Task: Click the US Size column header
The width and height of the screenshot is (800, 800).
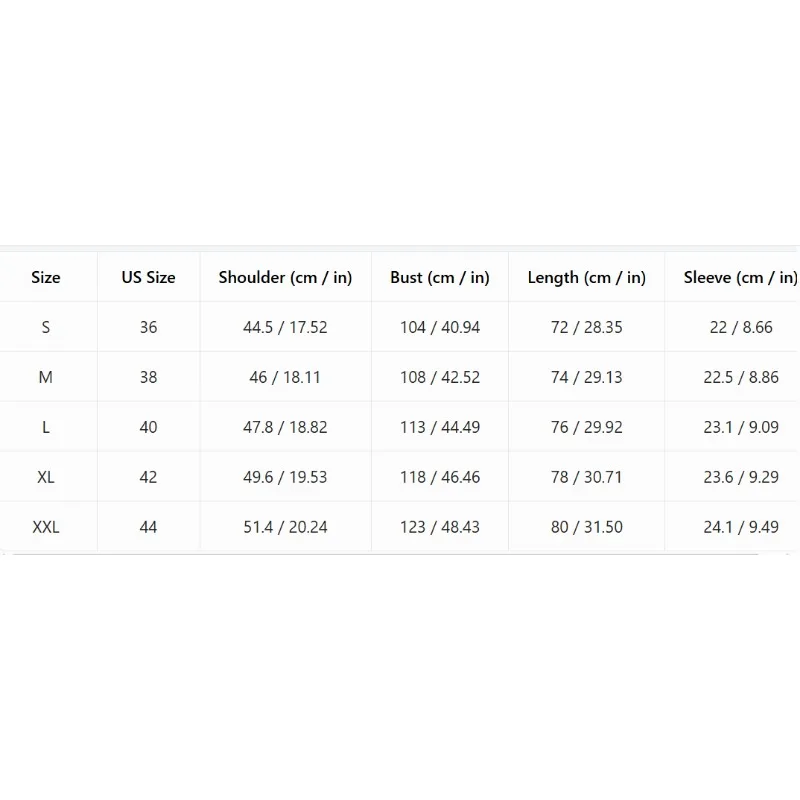Action: point(148,277)
